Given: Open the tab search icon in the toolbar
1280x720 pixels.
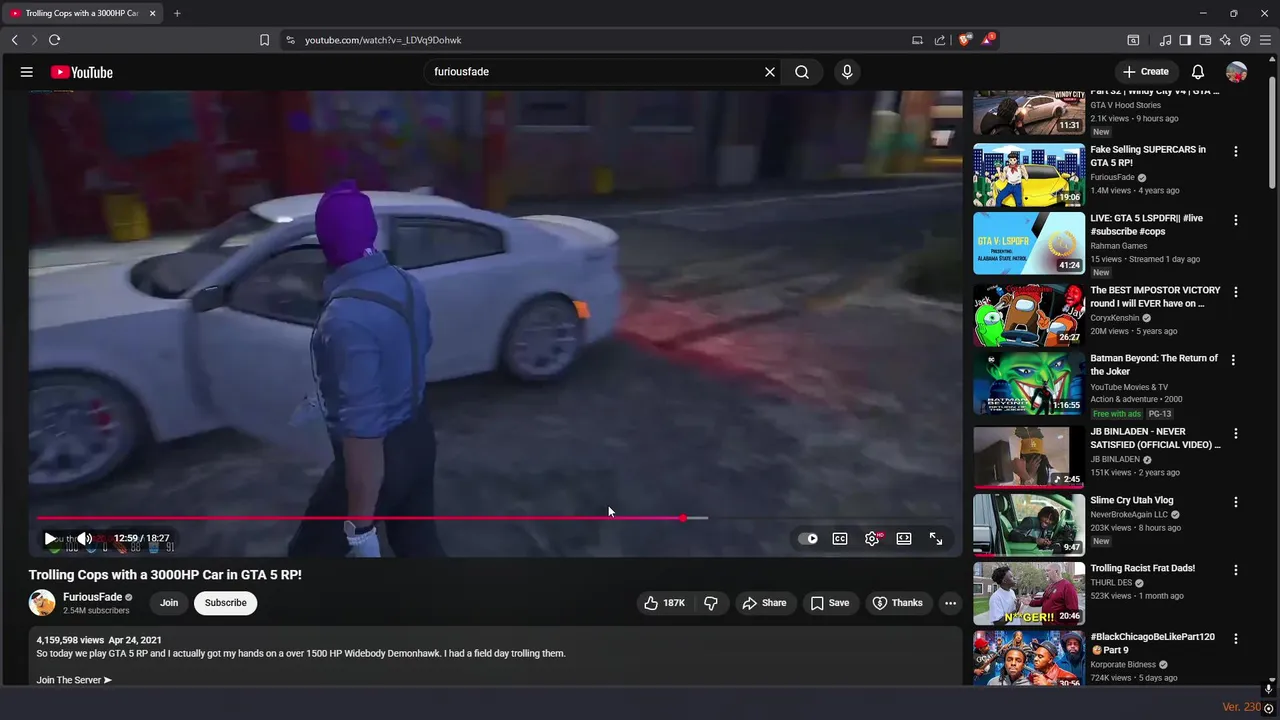Looking at the screenshot, I should point(1133,40).
